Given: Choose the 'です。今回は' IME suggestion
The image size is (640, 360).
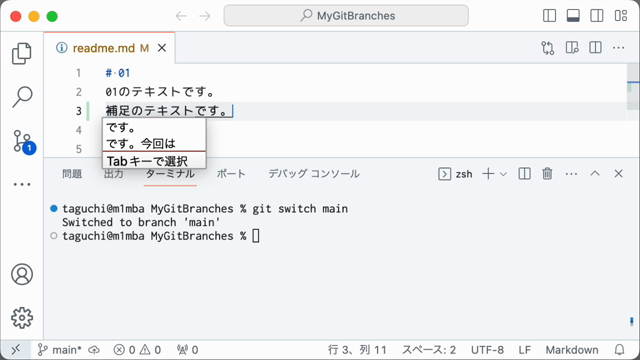Looking at the screenshot, I should point(154,144).
